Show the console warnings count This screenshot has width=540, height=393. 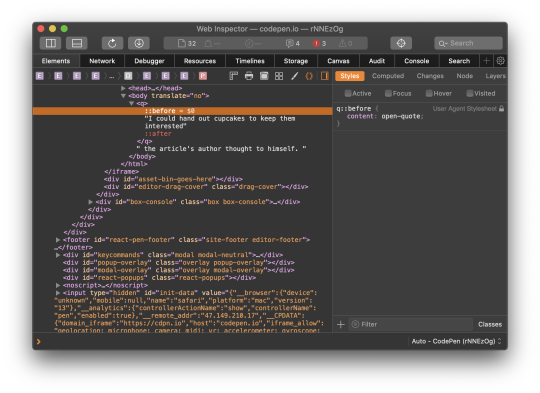[x=345, y=43]
